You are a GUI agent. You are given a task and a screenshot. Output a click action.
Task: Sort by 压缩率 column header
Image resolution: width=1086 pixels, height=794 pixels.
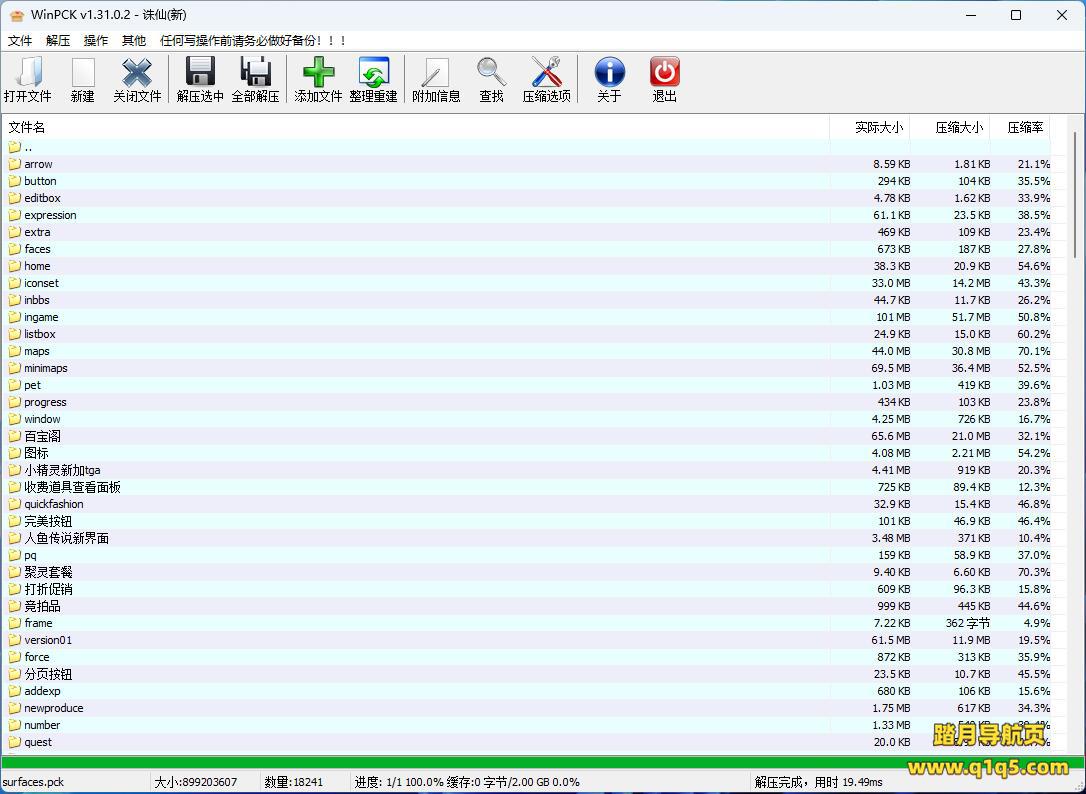1025,127
